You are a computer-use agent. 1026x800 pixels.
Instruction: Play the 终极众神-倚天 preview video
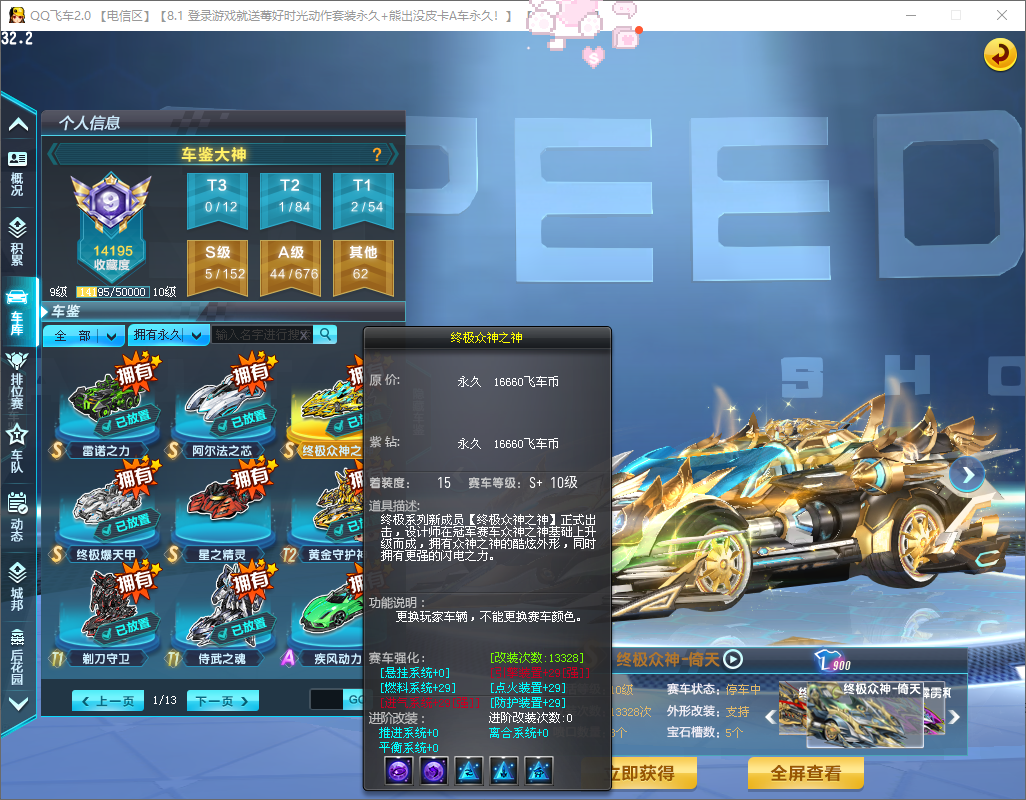tap(732, 659)
